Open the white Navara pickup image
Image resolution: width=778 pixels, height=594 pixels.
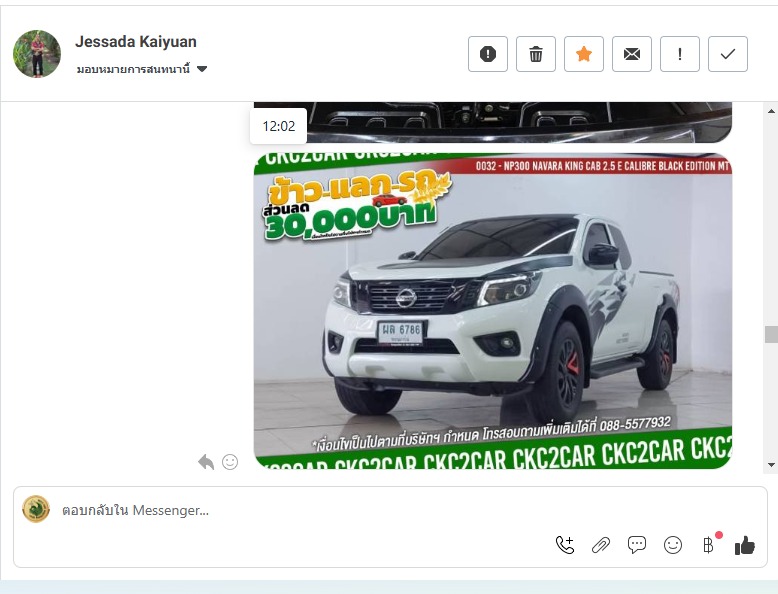[493, 311]
